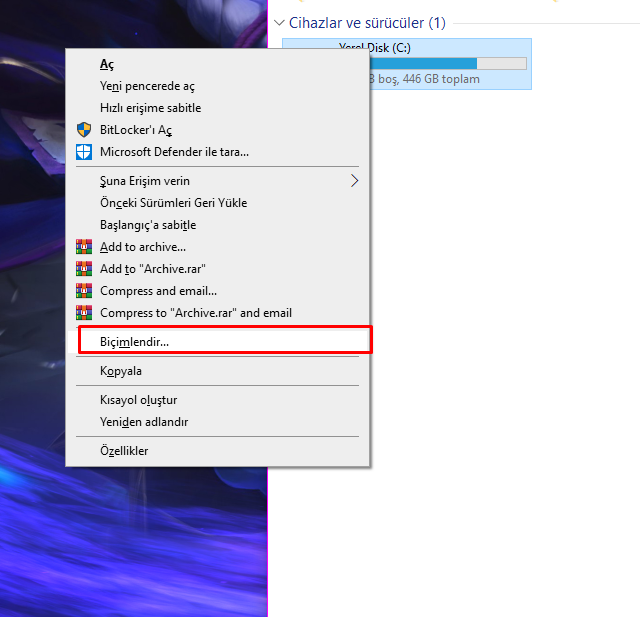Click the BitLocker shield icon

click(x=84, y=130)
